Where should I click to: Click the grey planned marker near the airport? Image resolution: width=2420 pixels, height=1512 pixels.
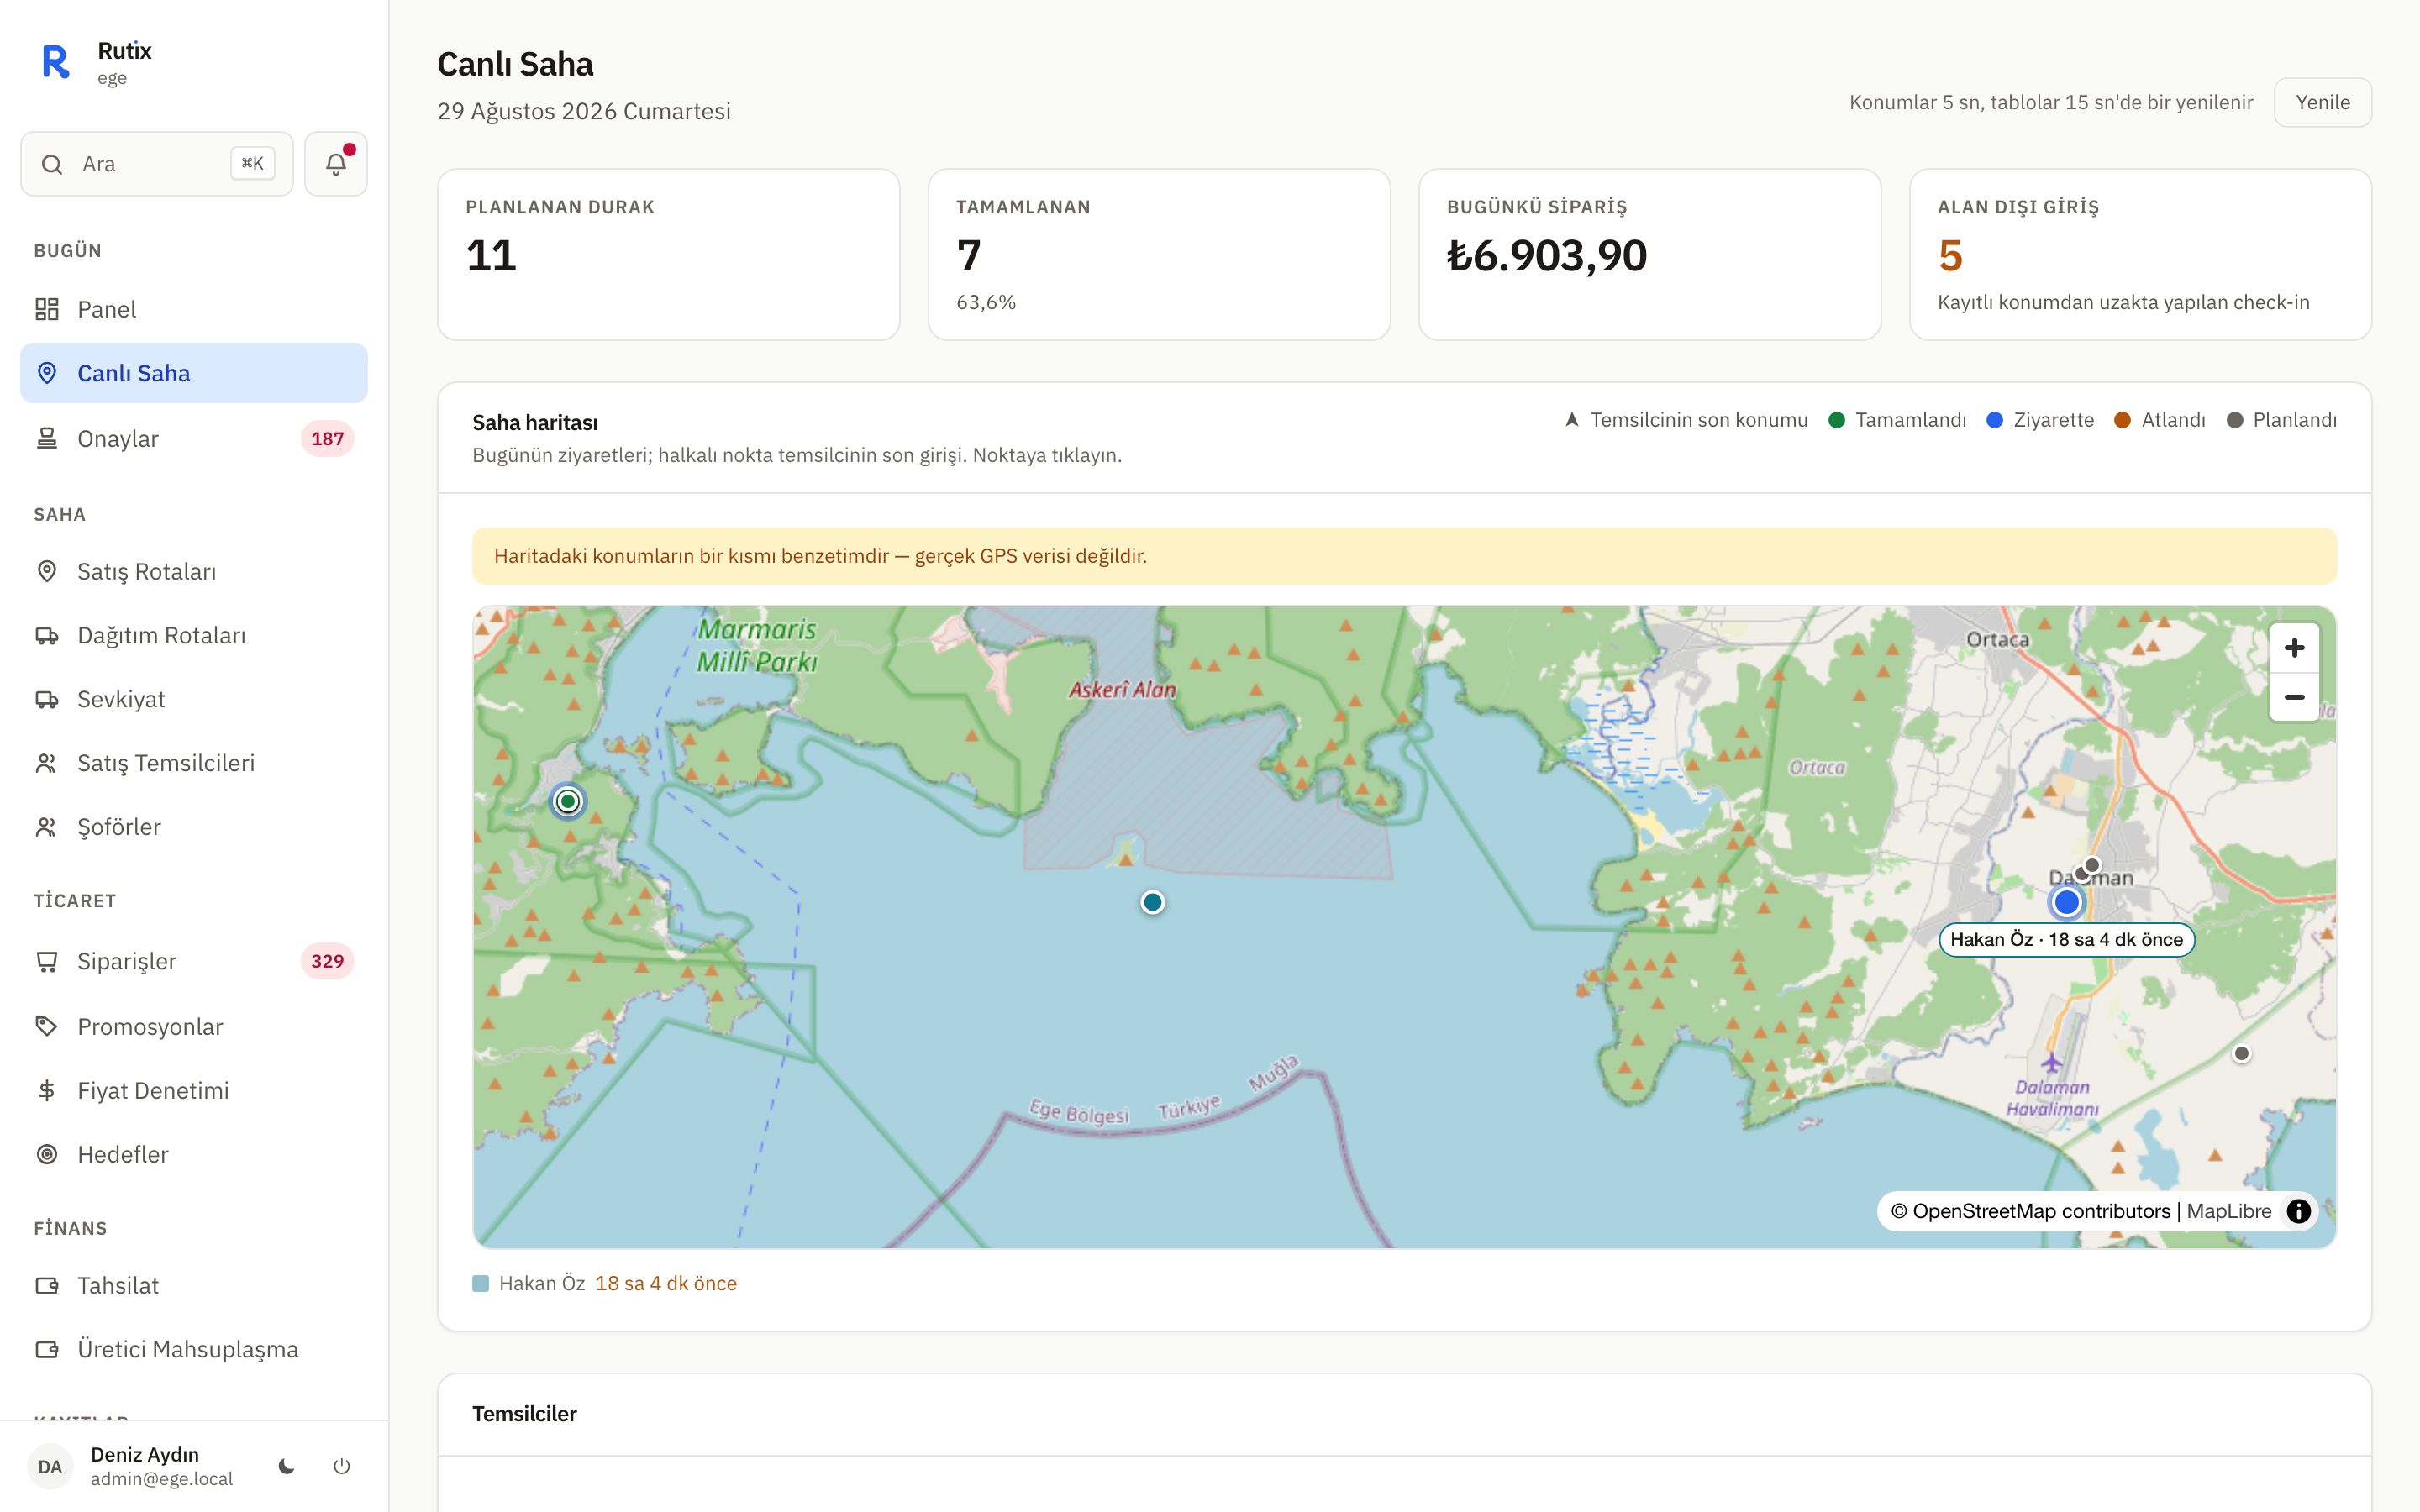click(x=2241, y=1053)
